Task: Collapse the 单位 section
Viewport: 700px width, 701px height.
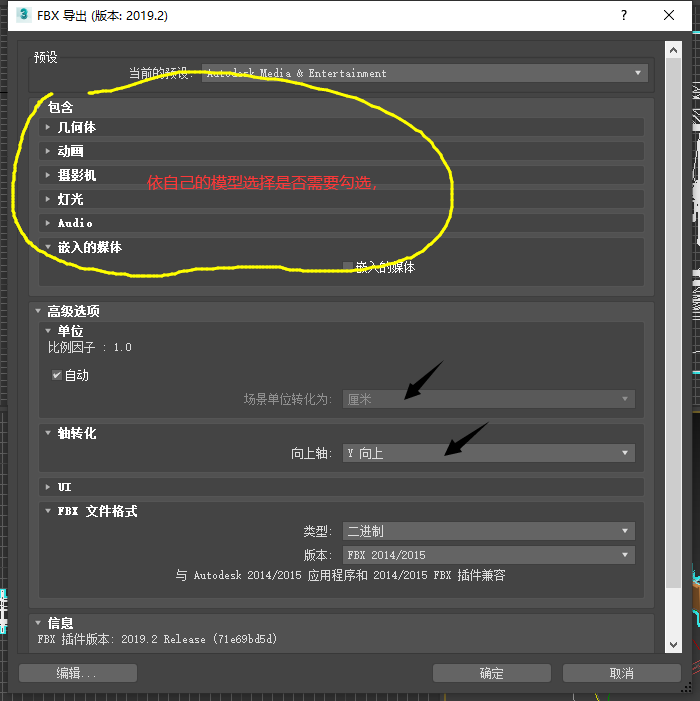Action: pos(47,331)
